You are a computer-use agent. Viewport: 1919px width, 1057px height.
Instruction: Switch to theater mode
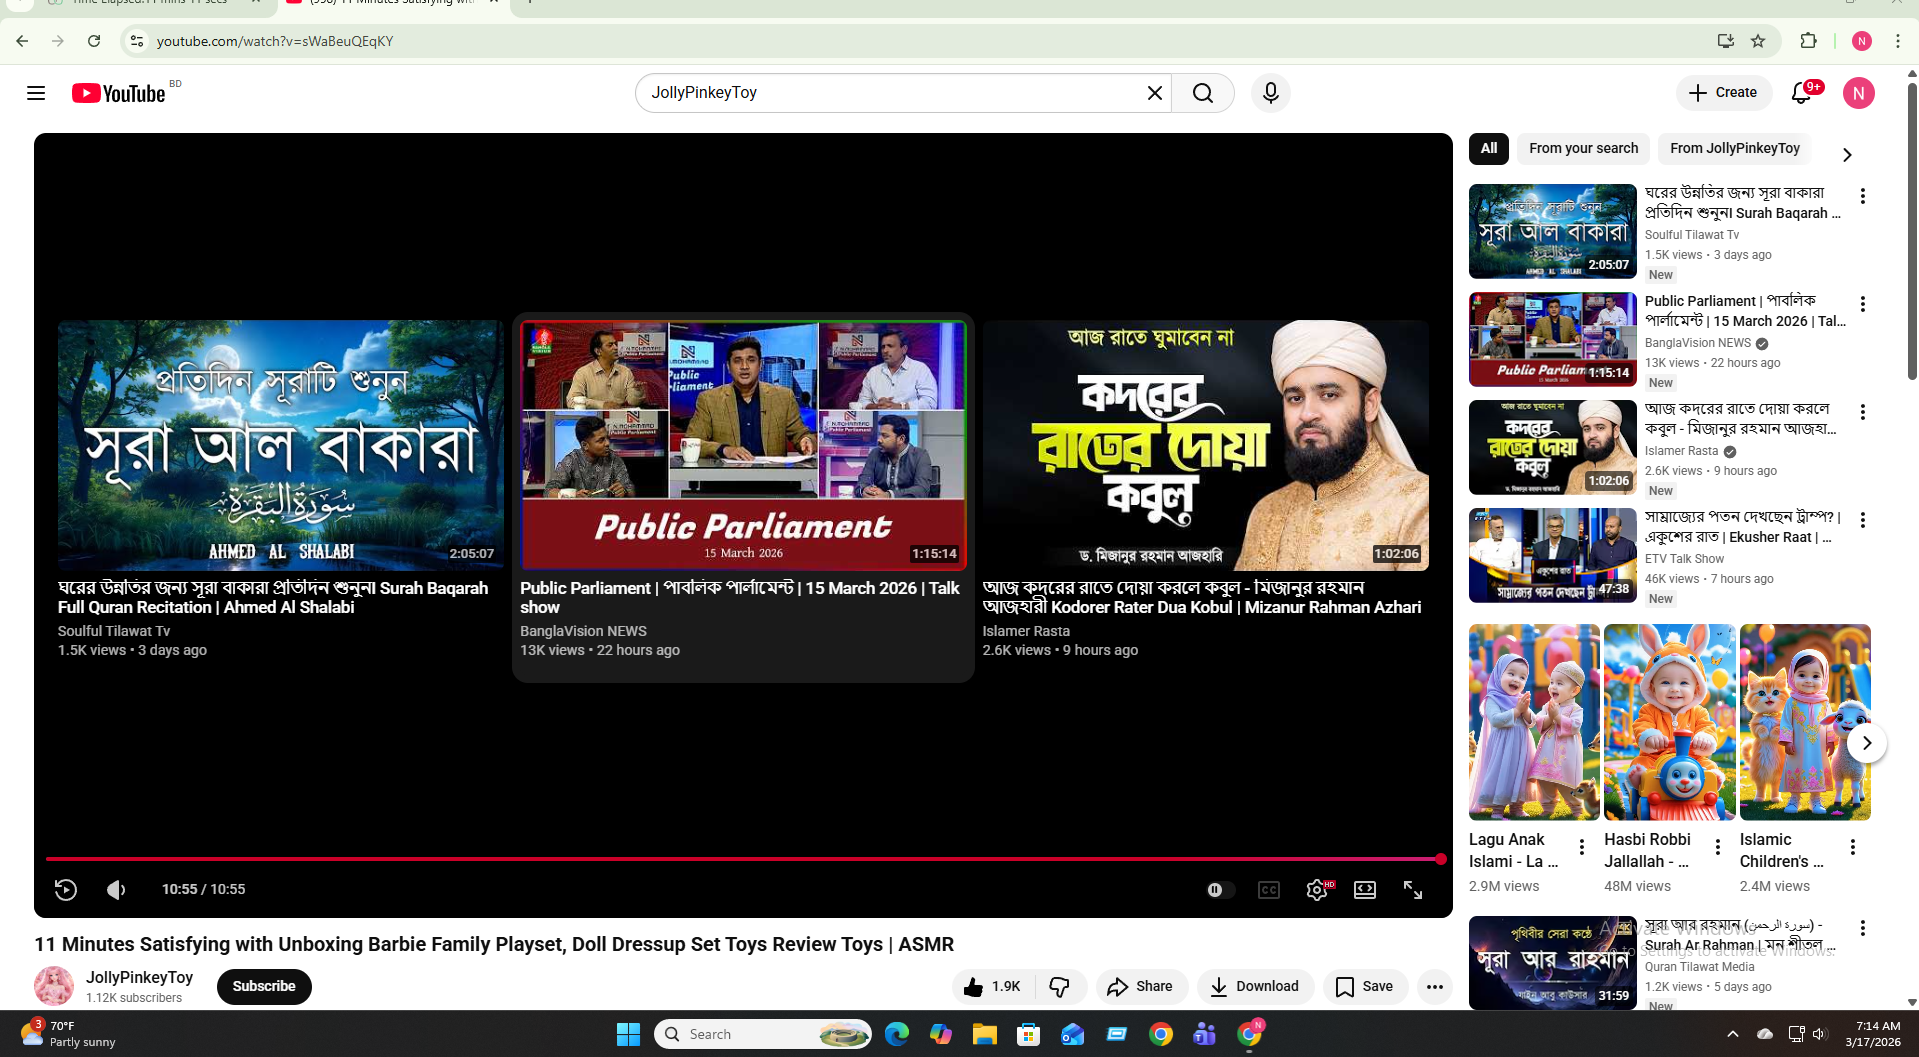point(1365,890)
